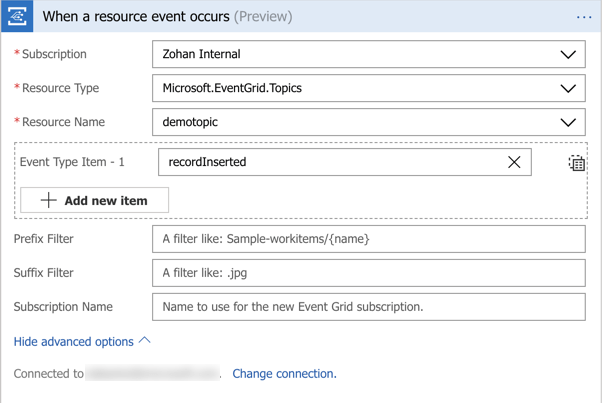Click Add new item button
The height and width of the screenshot is (403, 602).
click(x=94, y=200)
